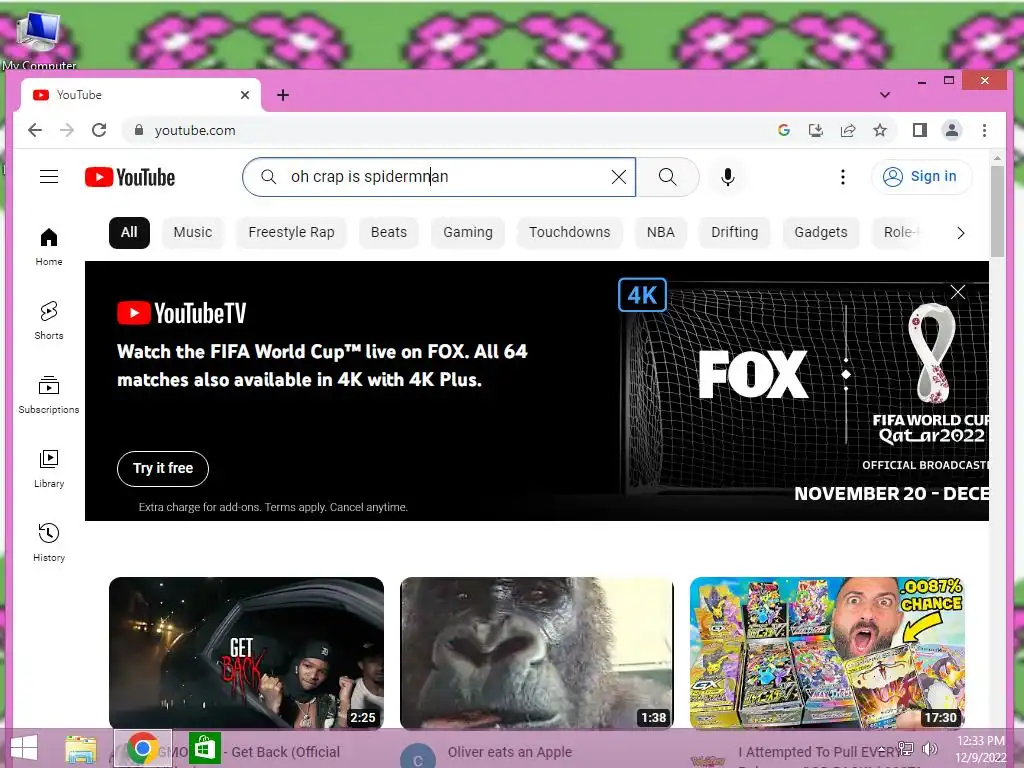Select the NBA filter chip
The width and height of the screenshot is (1024, 768).
point(660,232)
